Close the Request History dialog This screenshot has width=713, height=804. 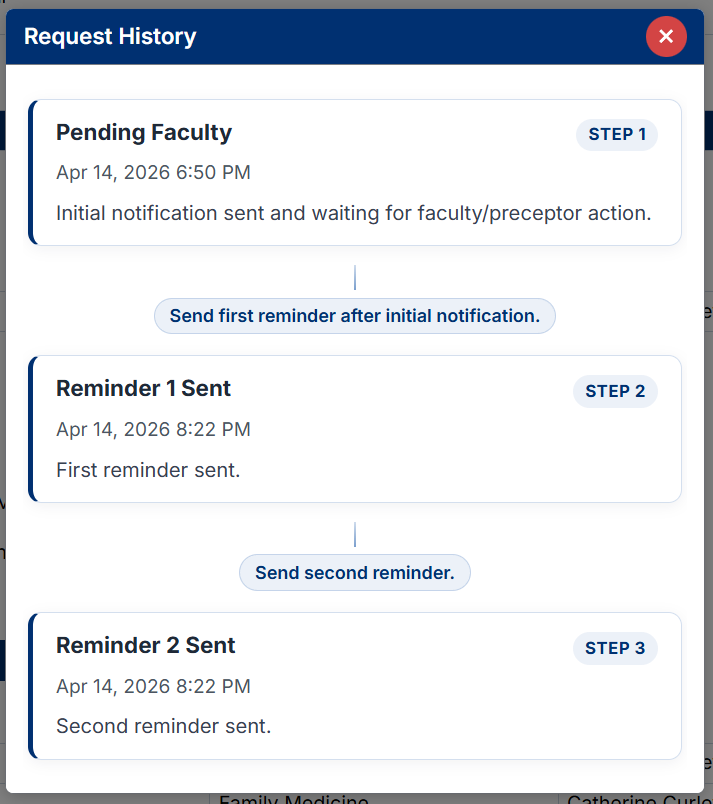tap(666, 36)
